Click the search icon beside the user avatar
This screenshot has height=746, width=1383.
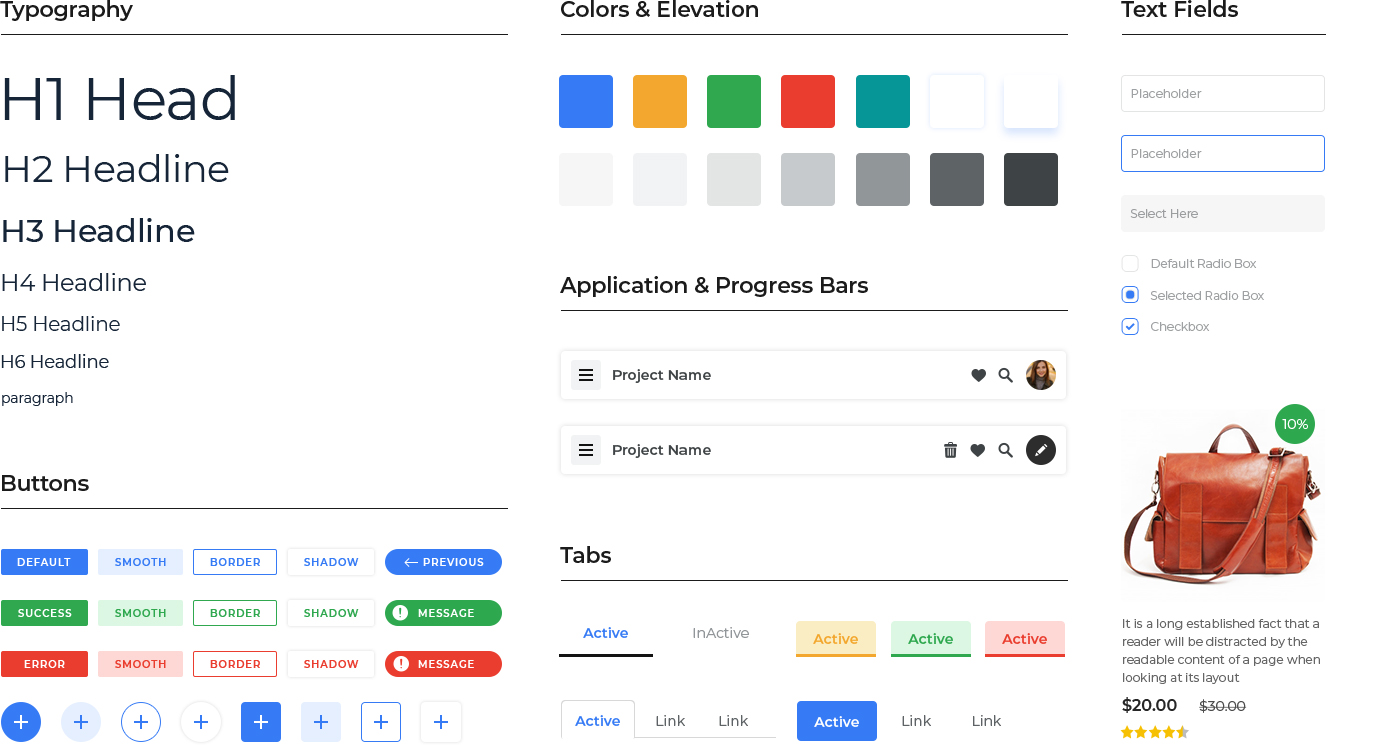pyautogui.click(x=1005, y=375)
